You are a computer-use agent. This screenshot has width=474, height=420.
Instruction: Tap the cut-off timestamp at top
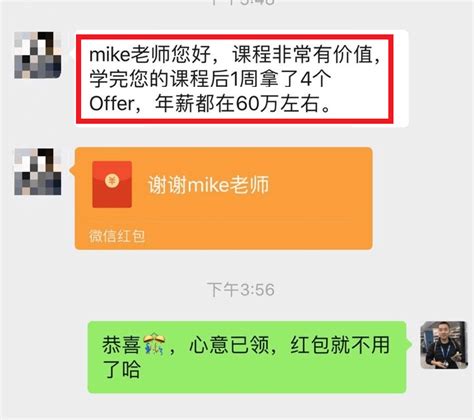(243, 2)
